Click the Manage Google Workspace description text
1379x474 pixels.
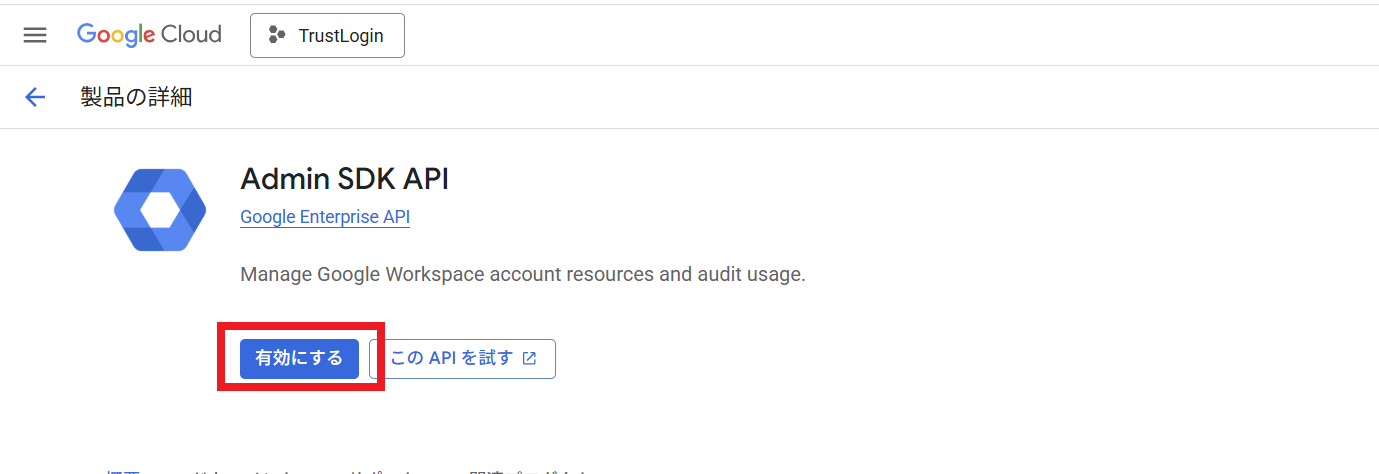pos(523,274)
